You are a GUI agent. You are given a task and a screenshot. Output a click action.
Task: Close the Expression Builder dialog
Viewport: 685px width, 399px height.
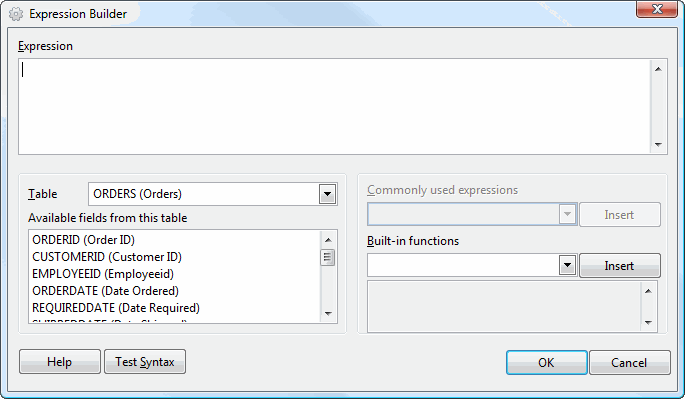[657, 9]
